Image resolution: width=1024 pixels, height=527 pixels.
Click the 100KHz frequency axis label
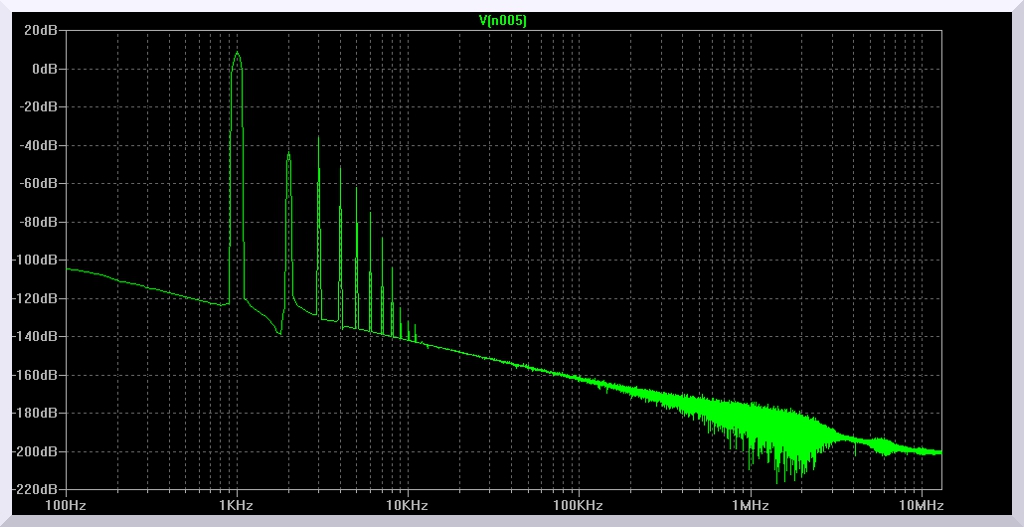578,506
